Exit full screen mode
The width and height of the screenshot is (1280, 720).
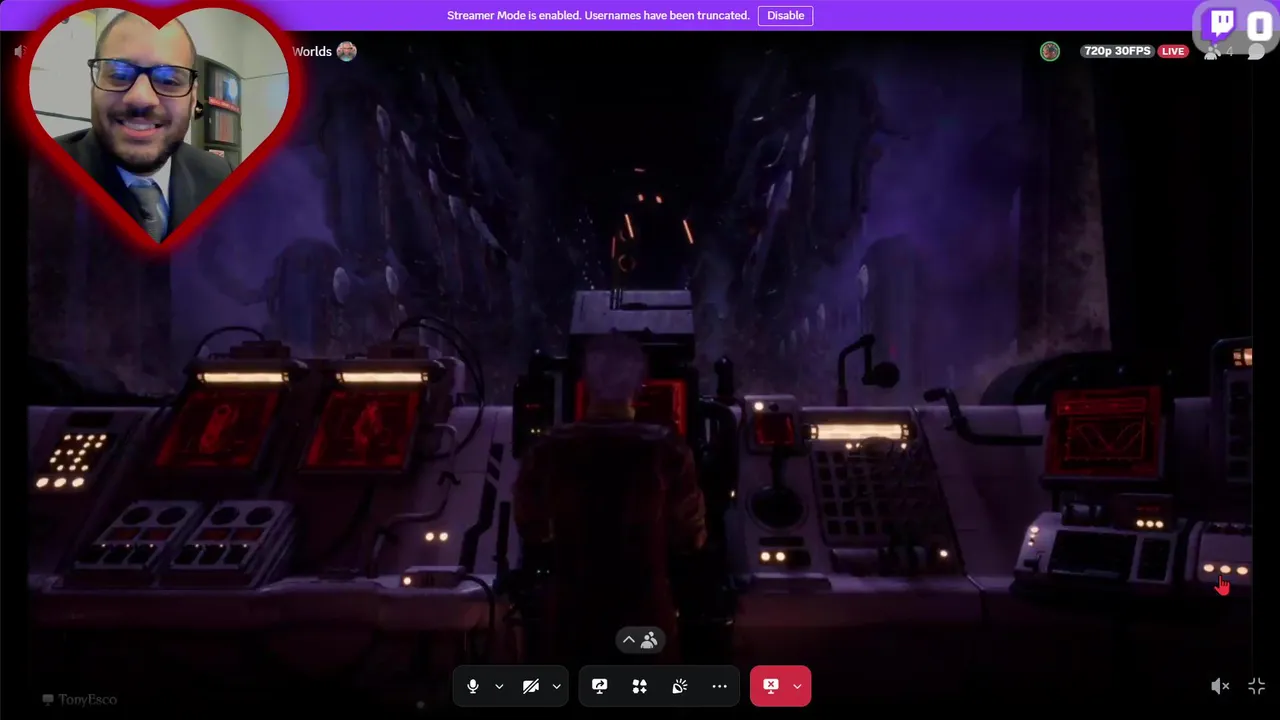1257,686
